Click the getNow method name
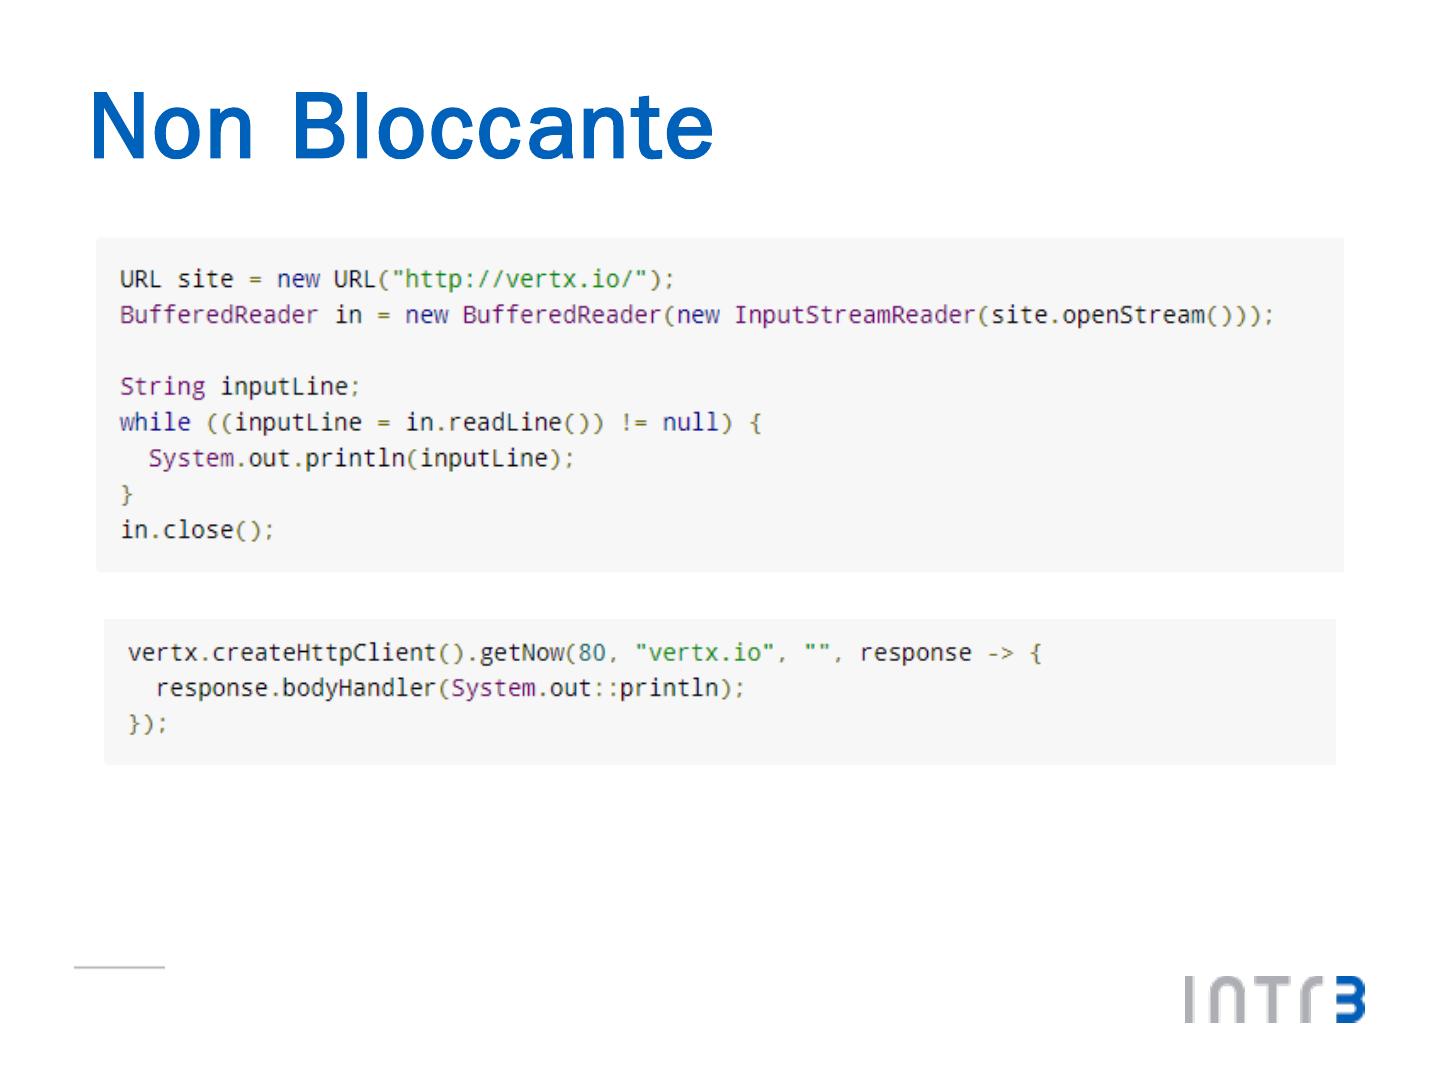This screenshot has height=1080, width=1440. pyautogui.click(x=522, y=653)
